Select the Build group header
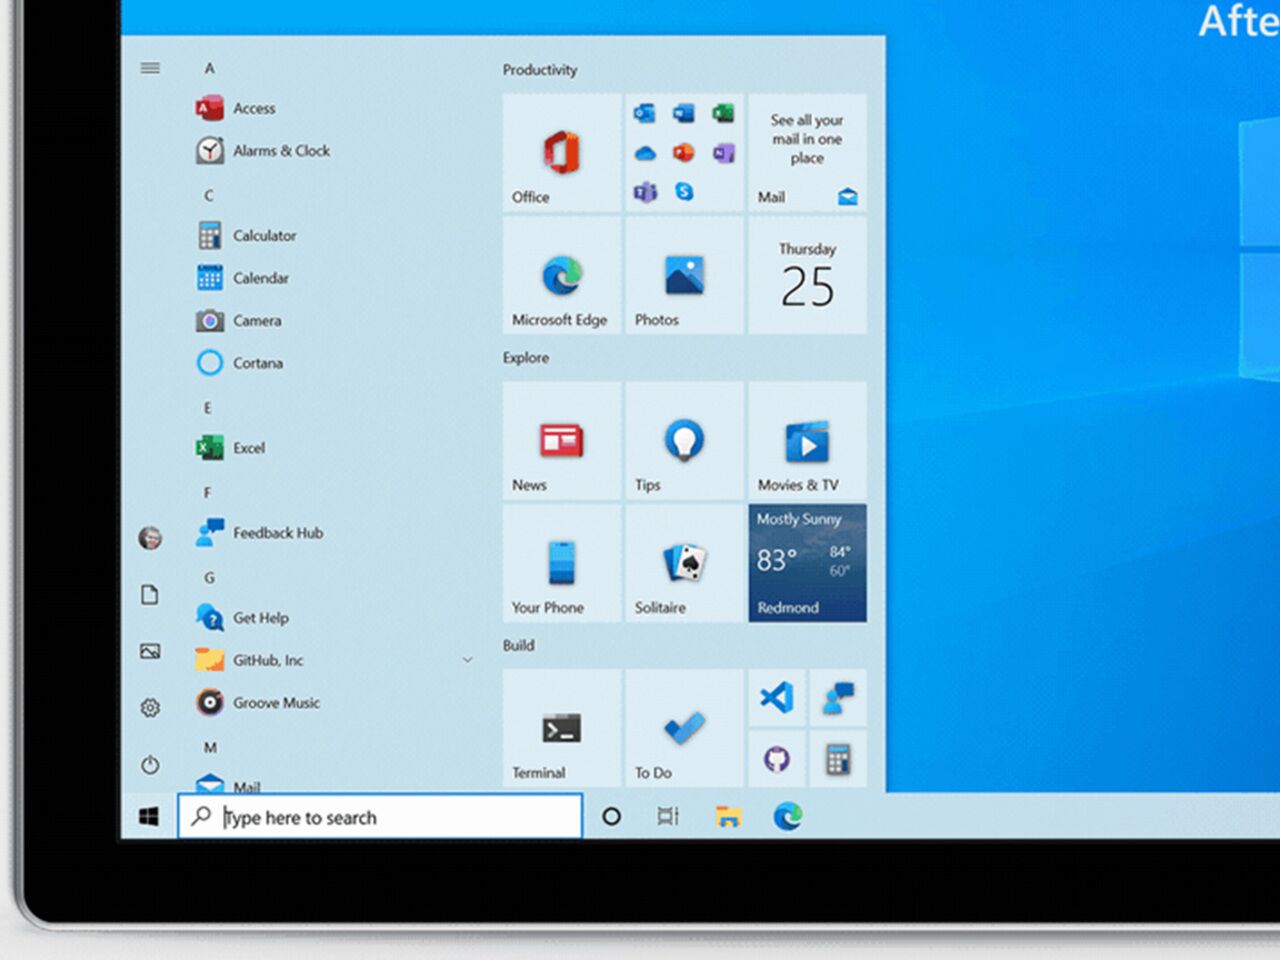This screenshot has height=960, width=1280. (518, 646)
